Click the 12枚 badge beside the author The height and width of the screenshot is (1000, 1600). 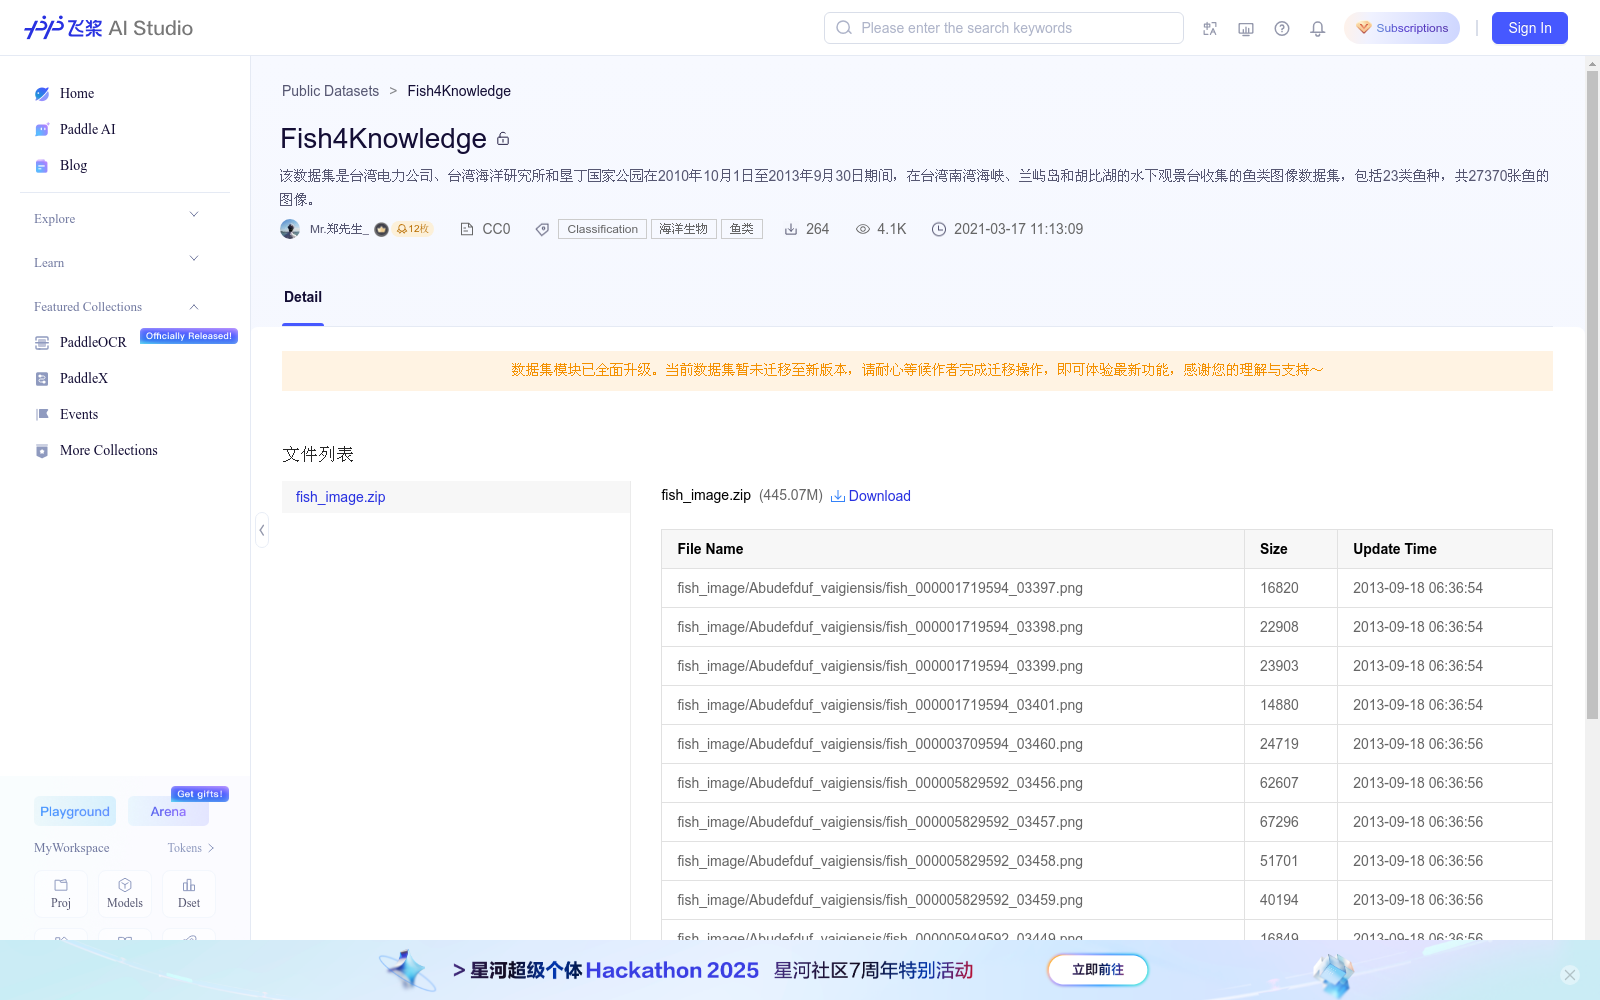pos(413,229)
